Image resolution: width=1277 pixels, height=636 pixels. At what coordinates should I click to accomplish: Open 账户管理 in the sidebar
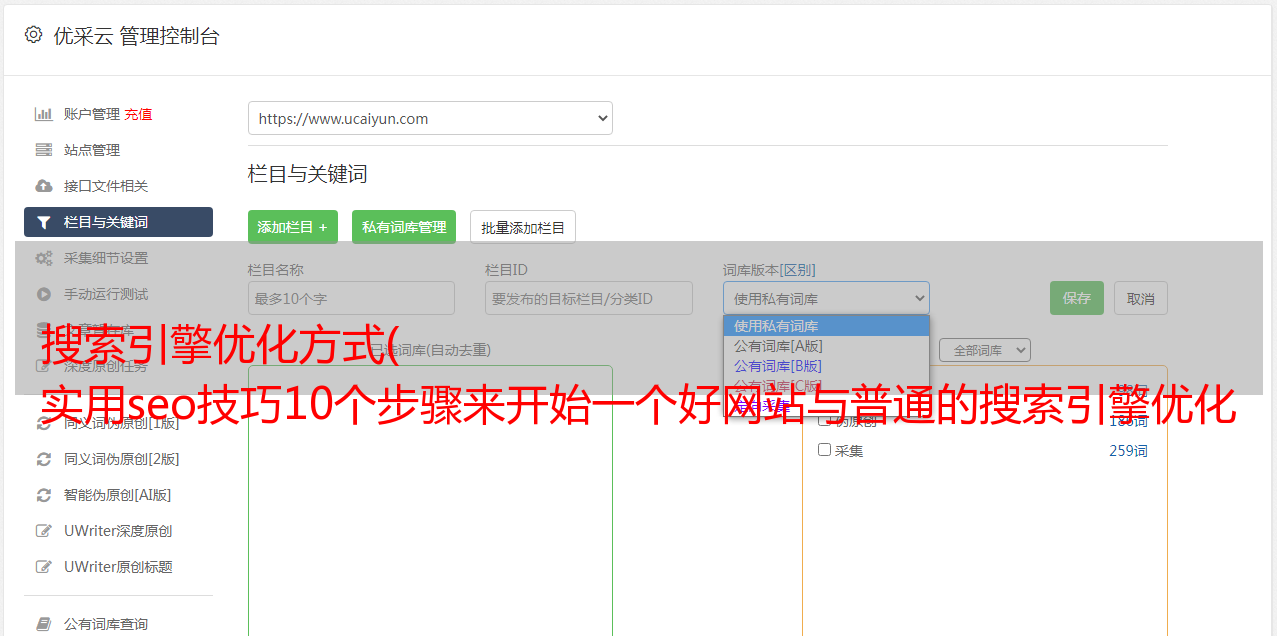92,114
